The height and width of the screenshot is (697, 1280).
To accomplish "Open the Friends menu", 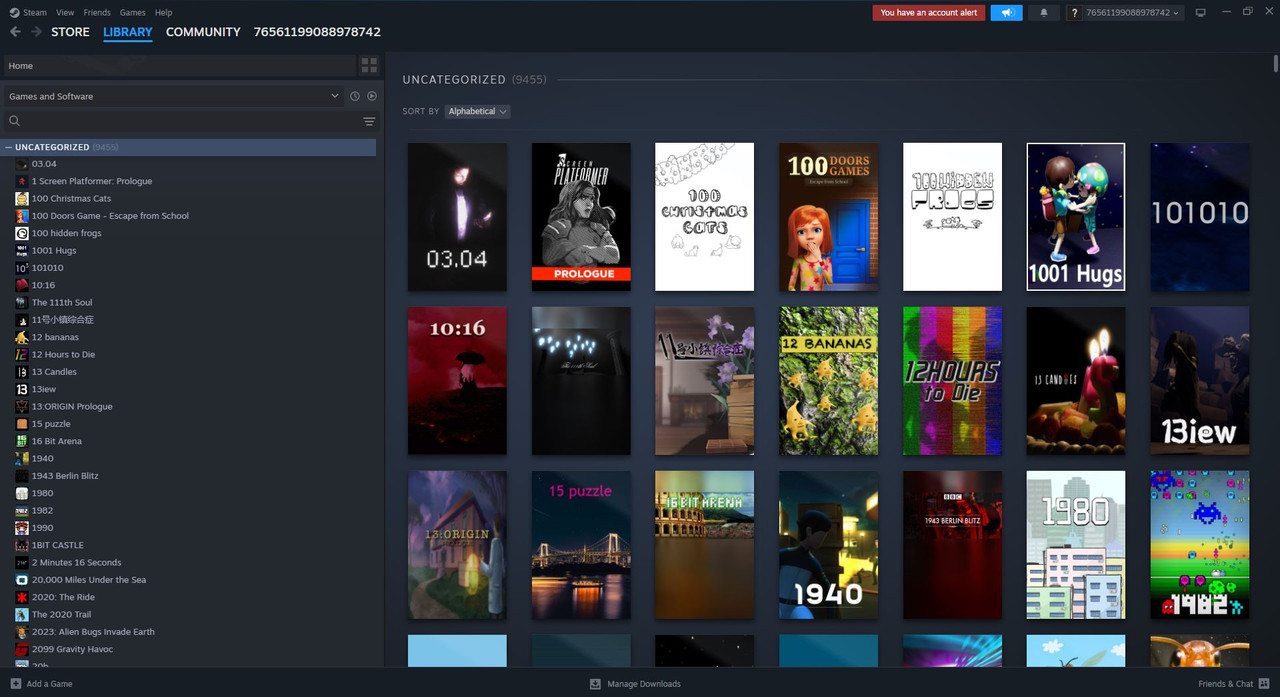I will [97, 12].
